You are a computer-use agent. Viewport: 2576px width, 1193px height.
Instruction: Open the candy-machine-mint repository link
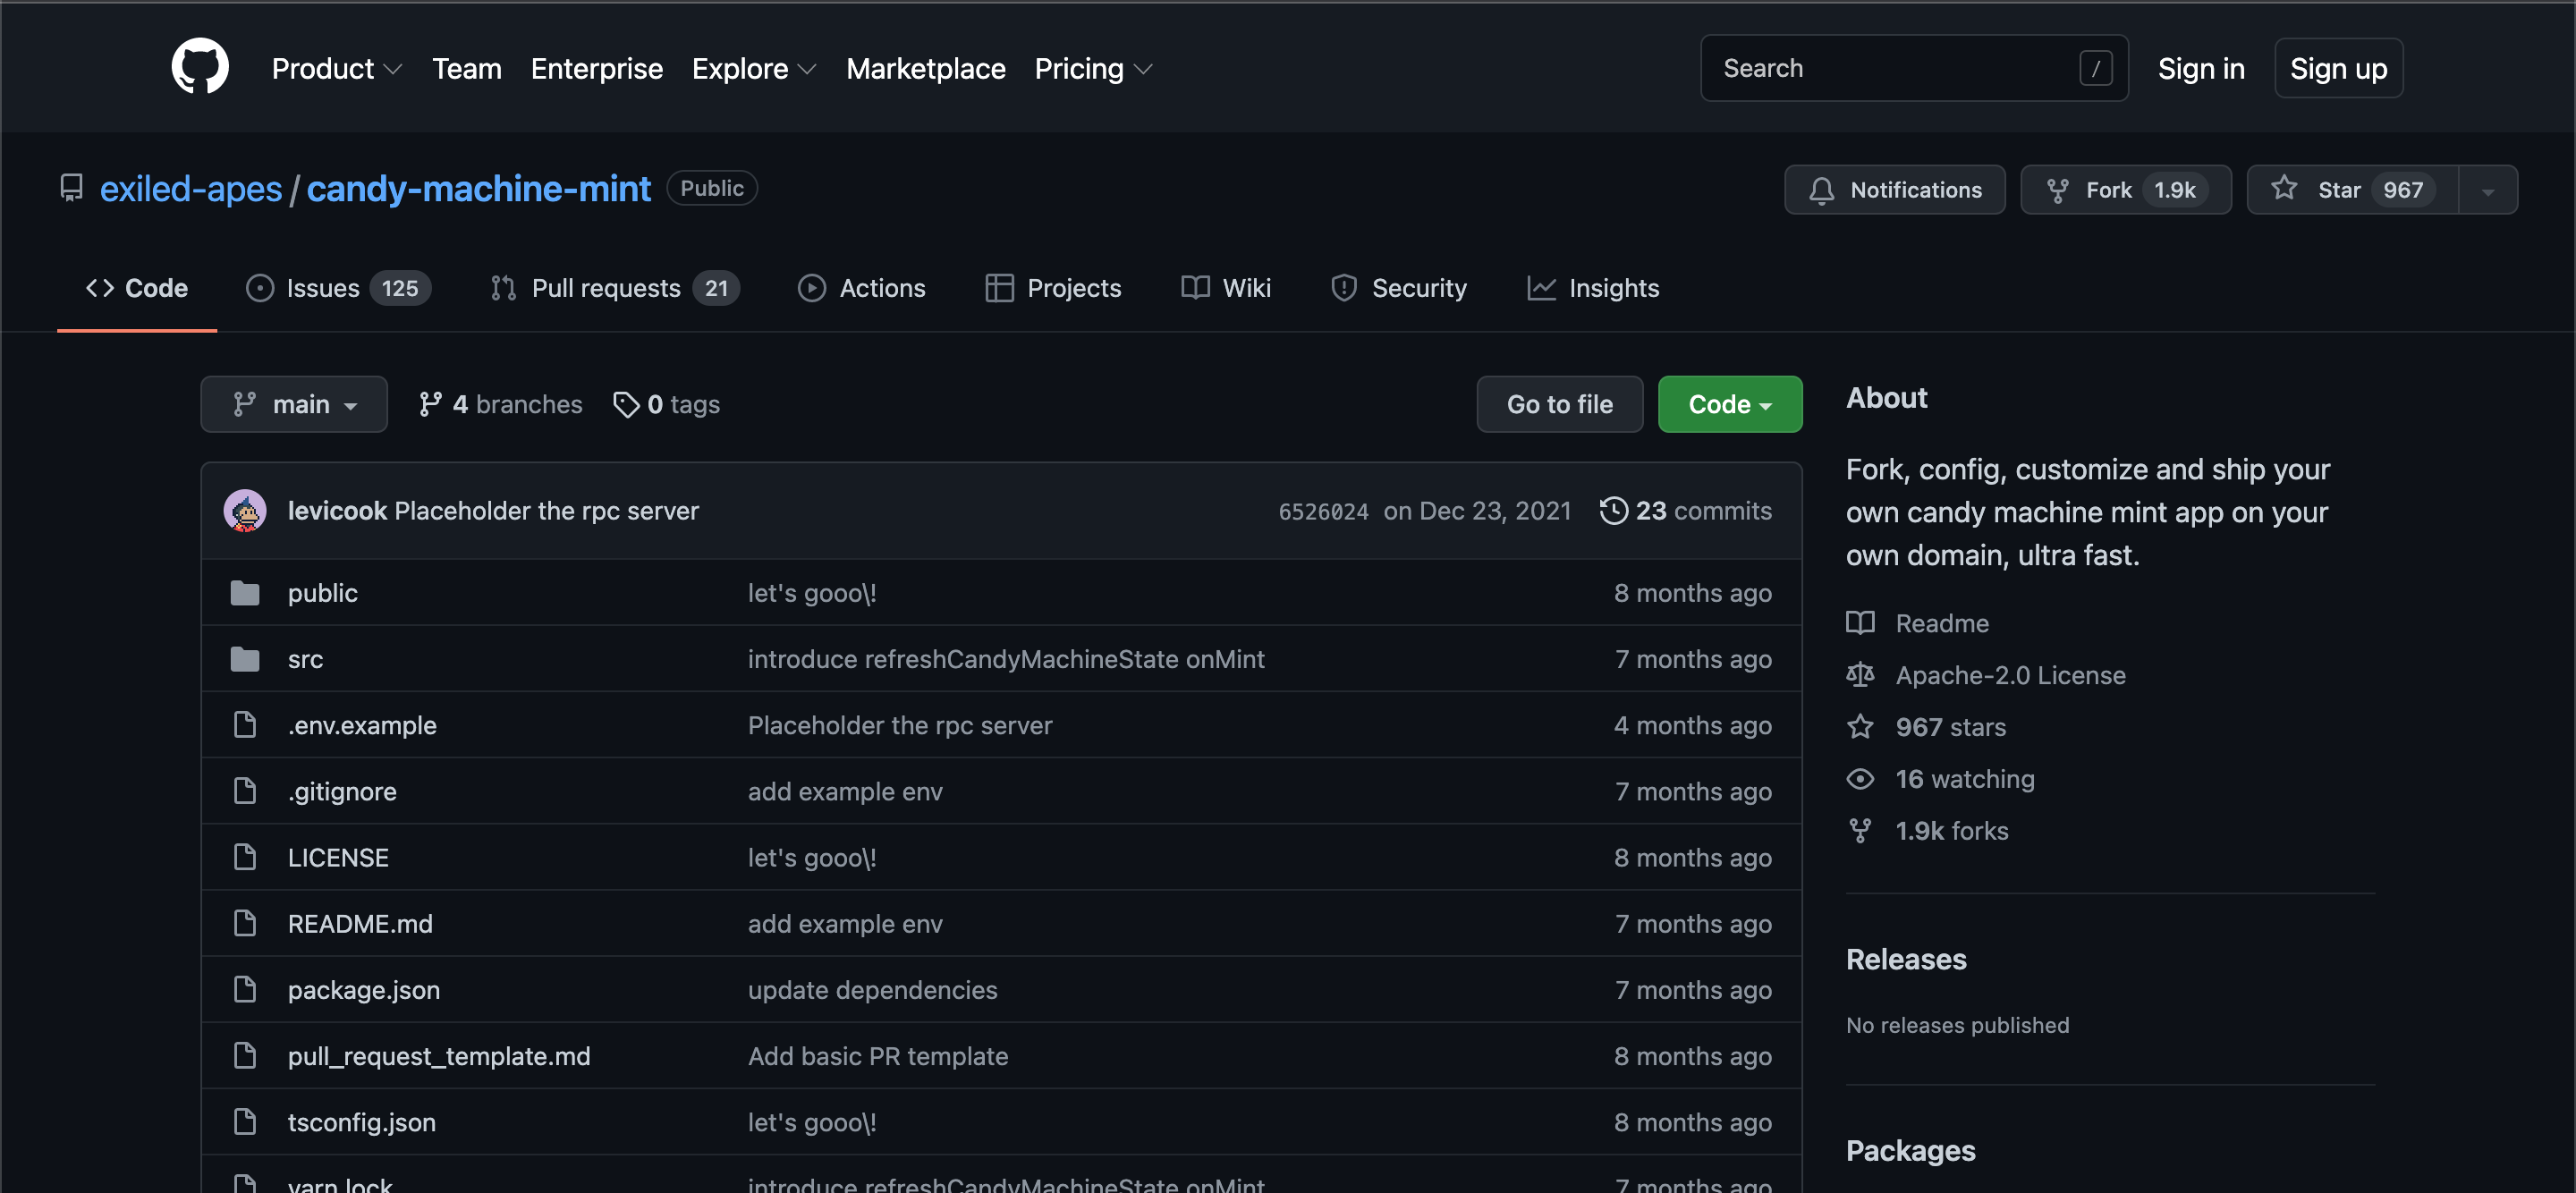pyautogui.click(x=478, y=188)
